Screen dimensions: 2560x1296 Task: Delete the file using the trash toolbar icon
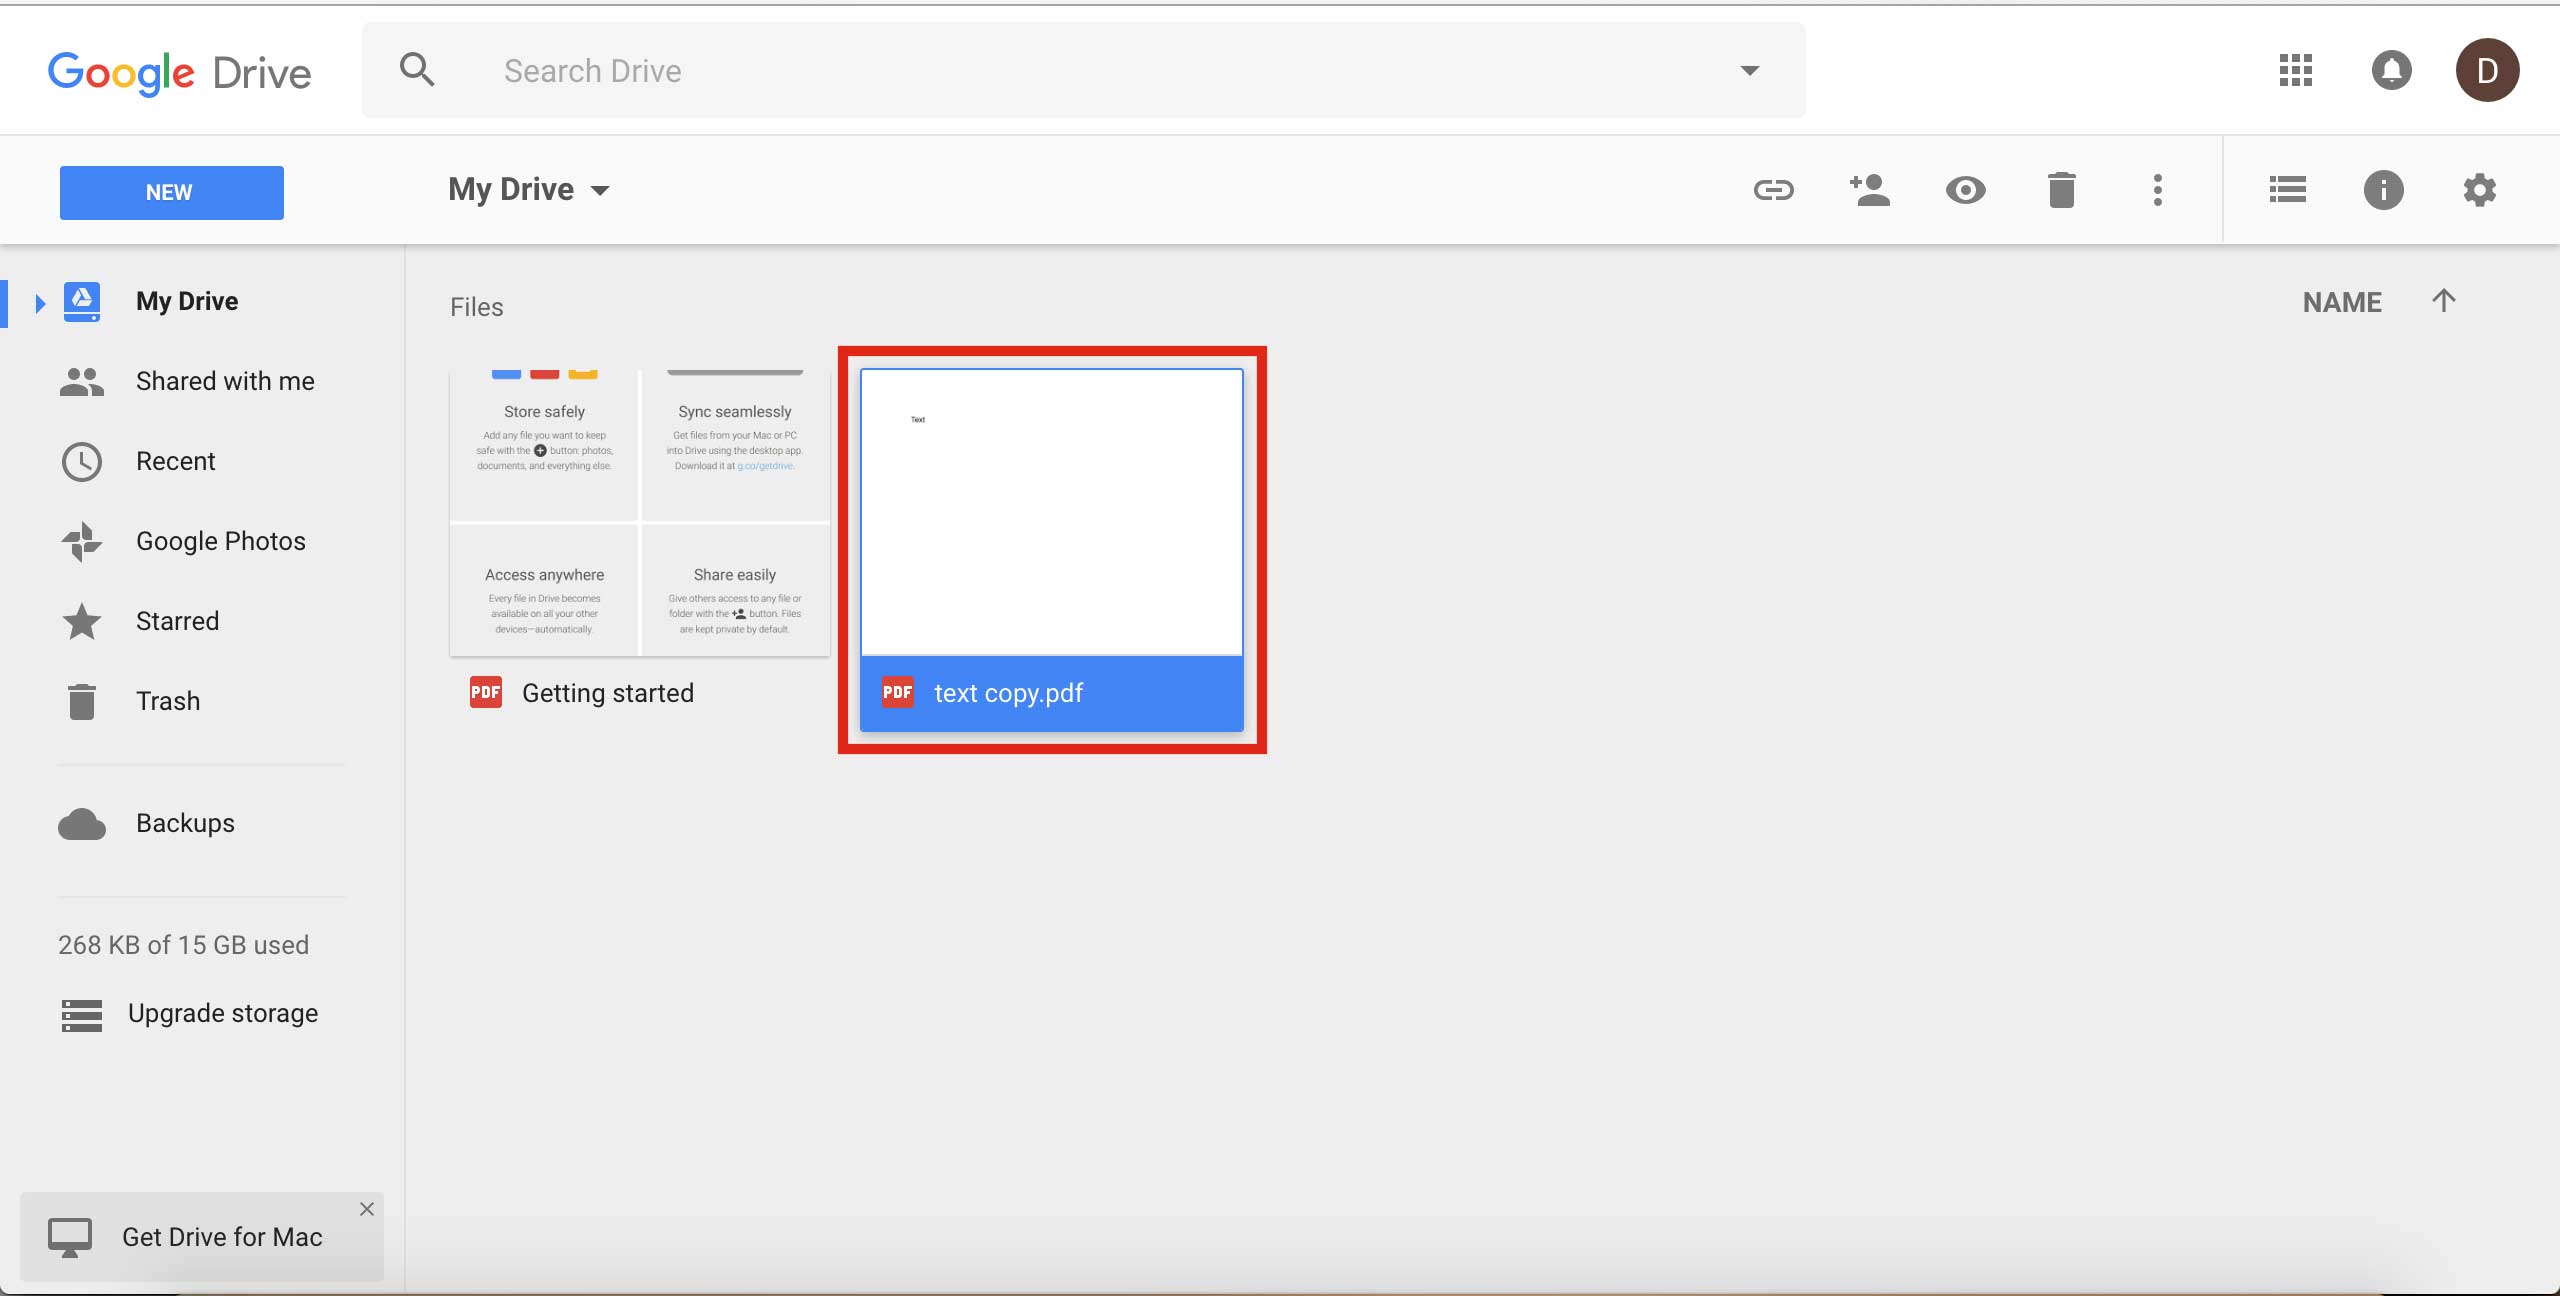click(x=2061, y=190)
